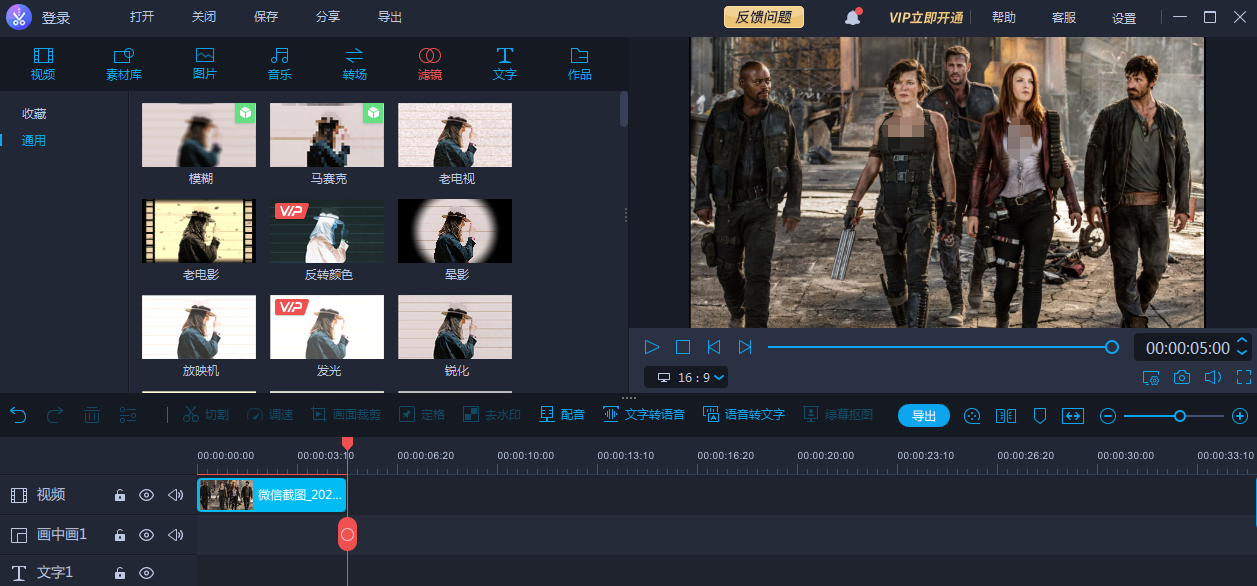
Task: Stop the preview playback
Action: pyautogui.click(x=683, y=347)
